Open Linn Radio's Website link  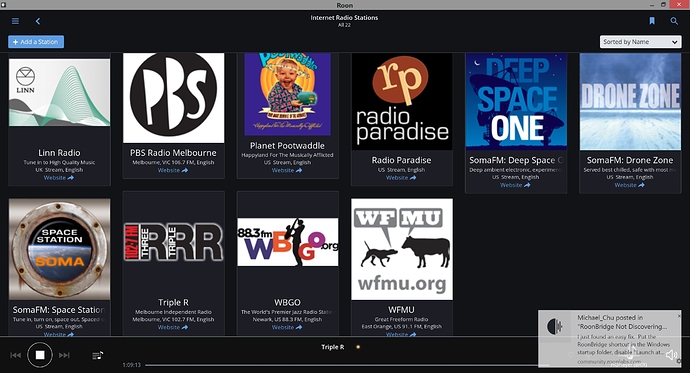(x=59, y=178)
